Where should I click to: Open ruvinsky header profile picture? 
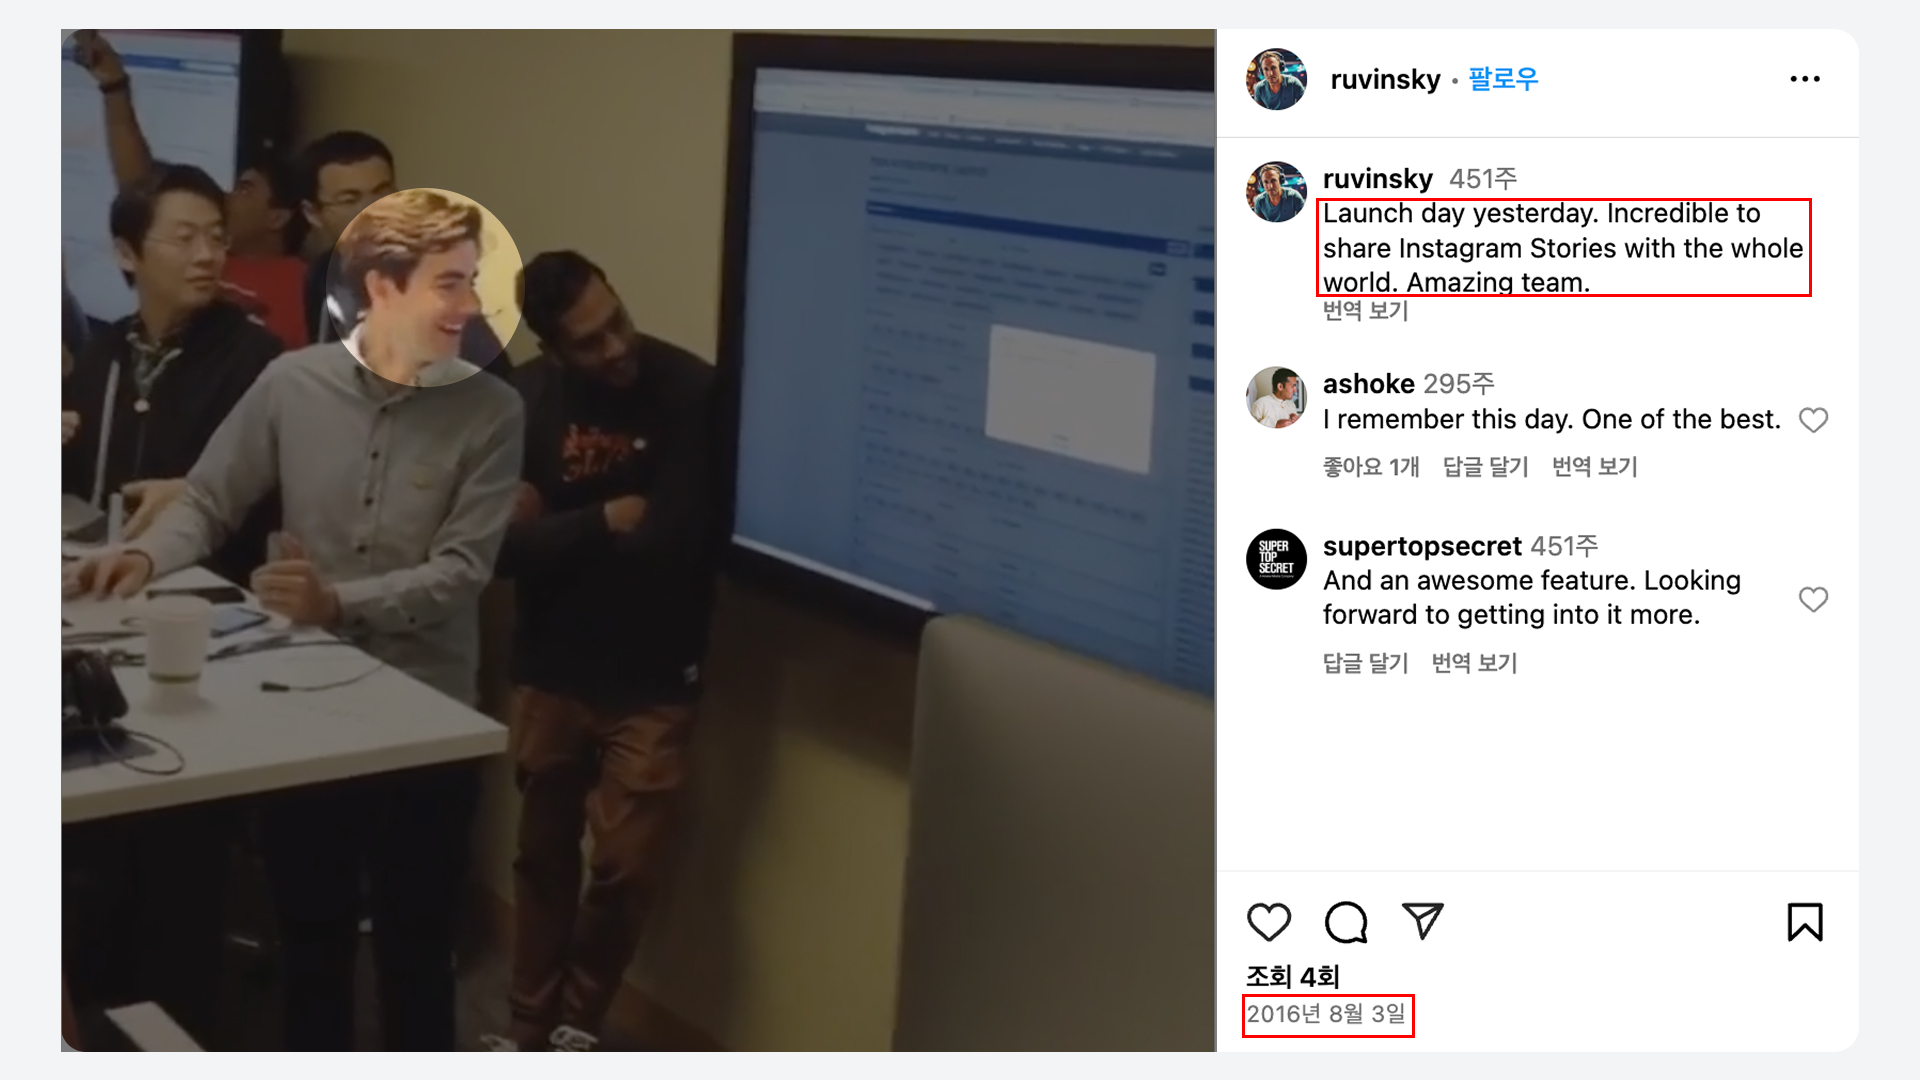1276,79
